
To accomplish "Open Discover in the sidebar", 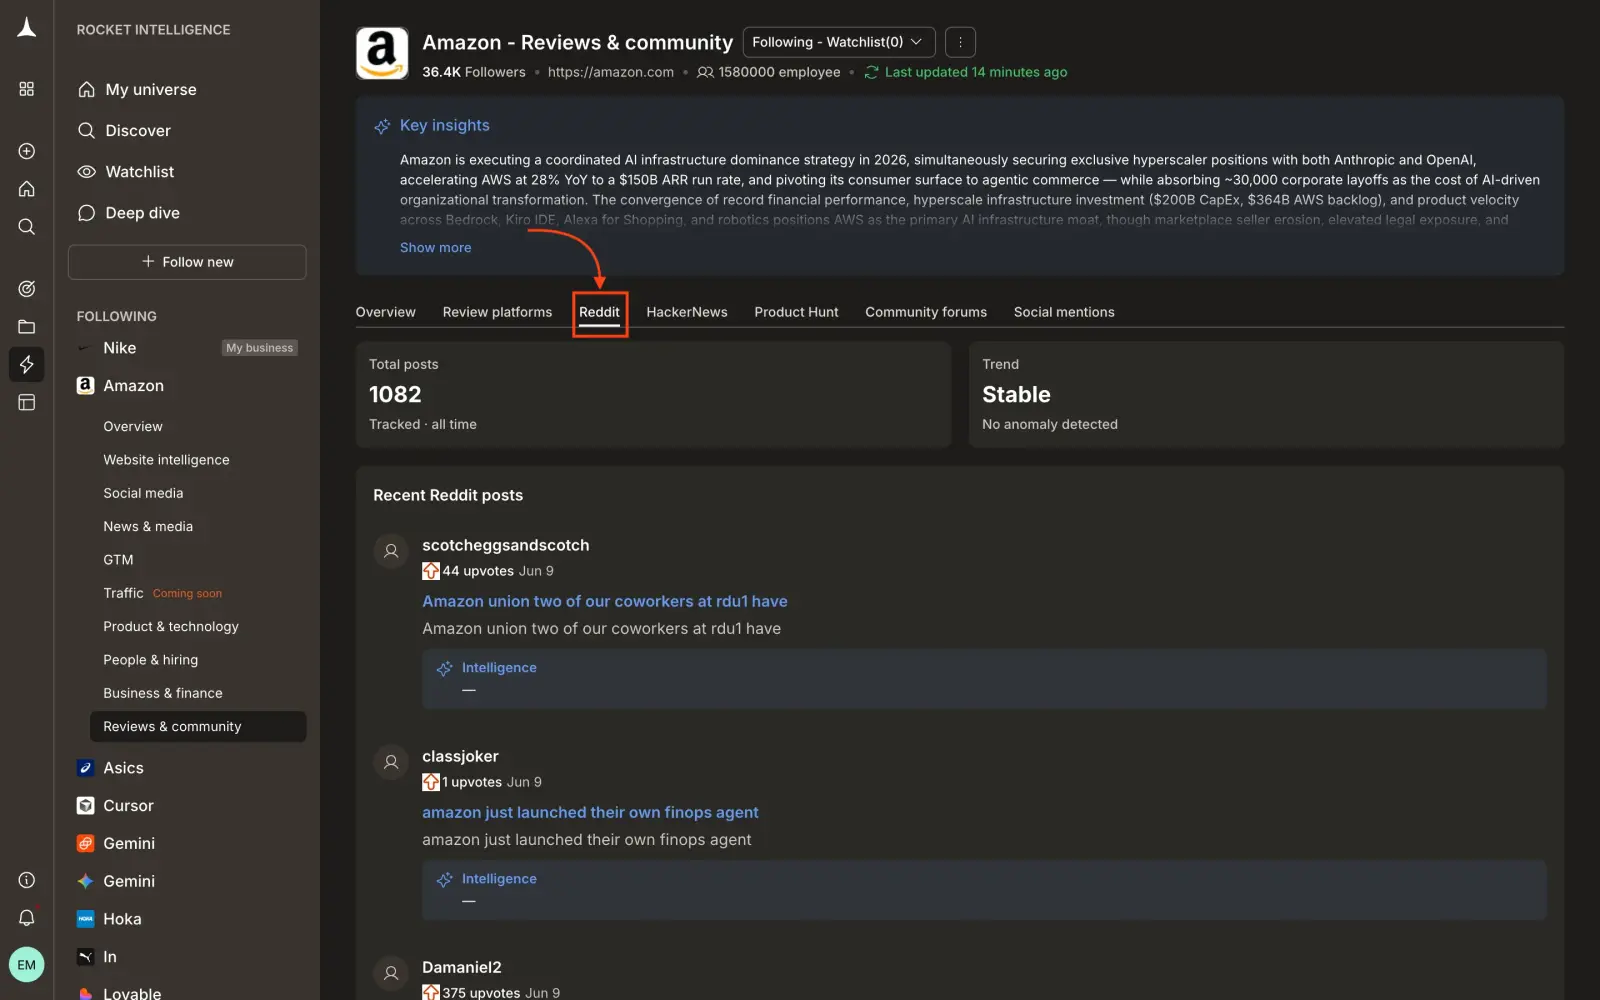I will point(138,130).
